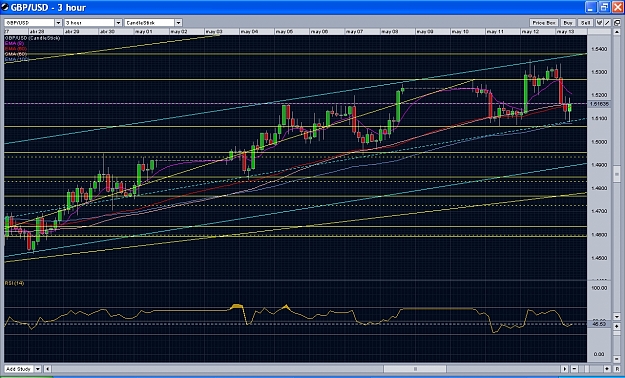Viewport: 625px width, 378px height.
Task: Click the vertical zoom out minus button
Action: coord(617,359)
